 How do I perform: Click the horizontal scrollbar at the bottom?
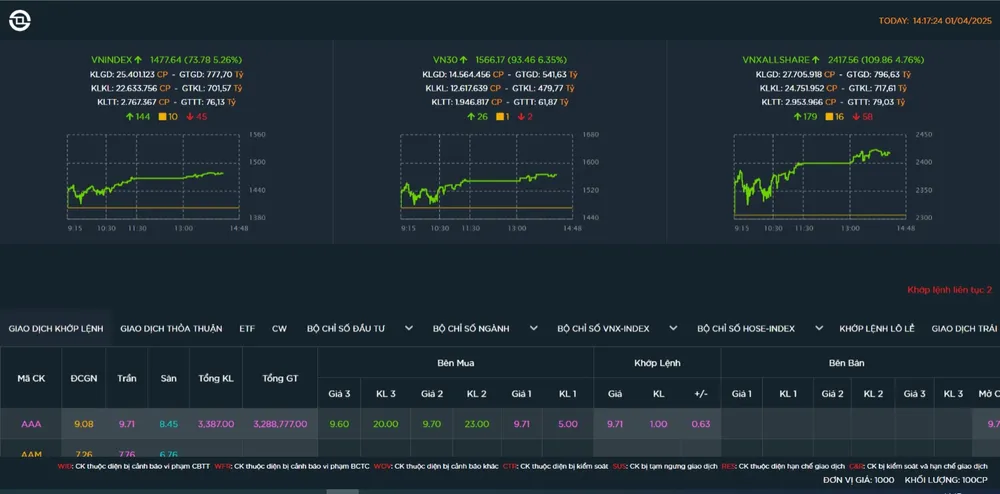point(343,491)
